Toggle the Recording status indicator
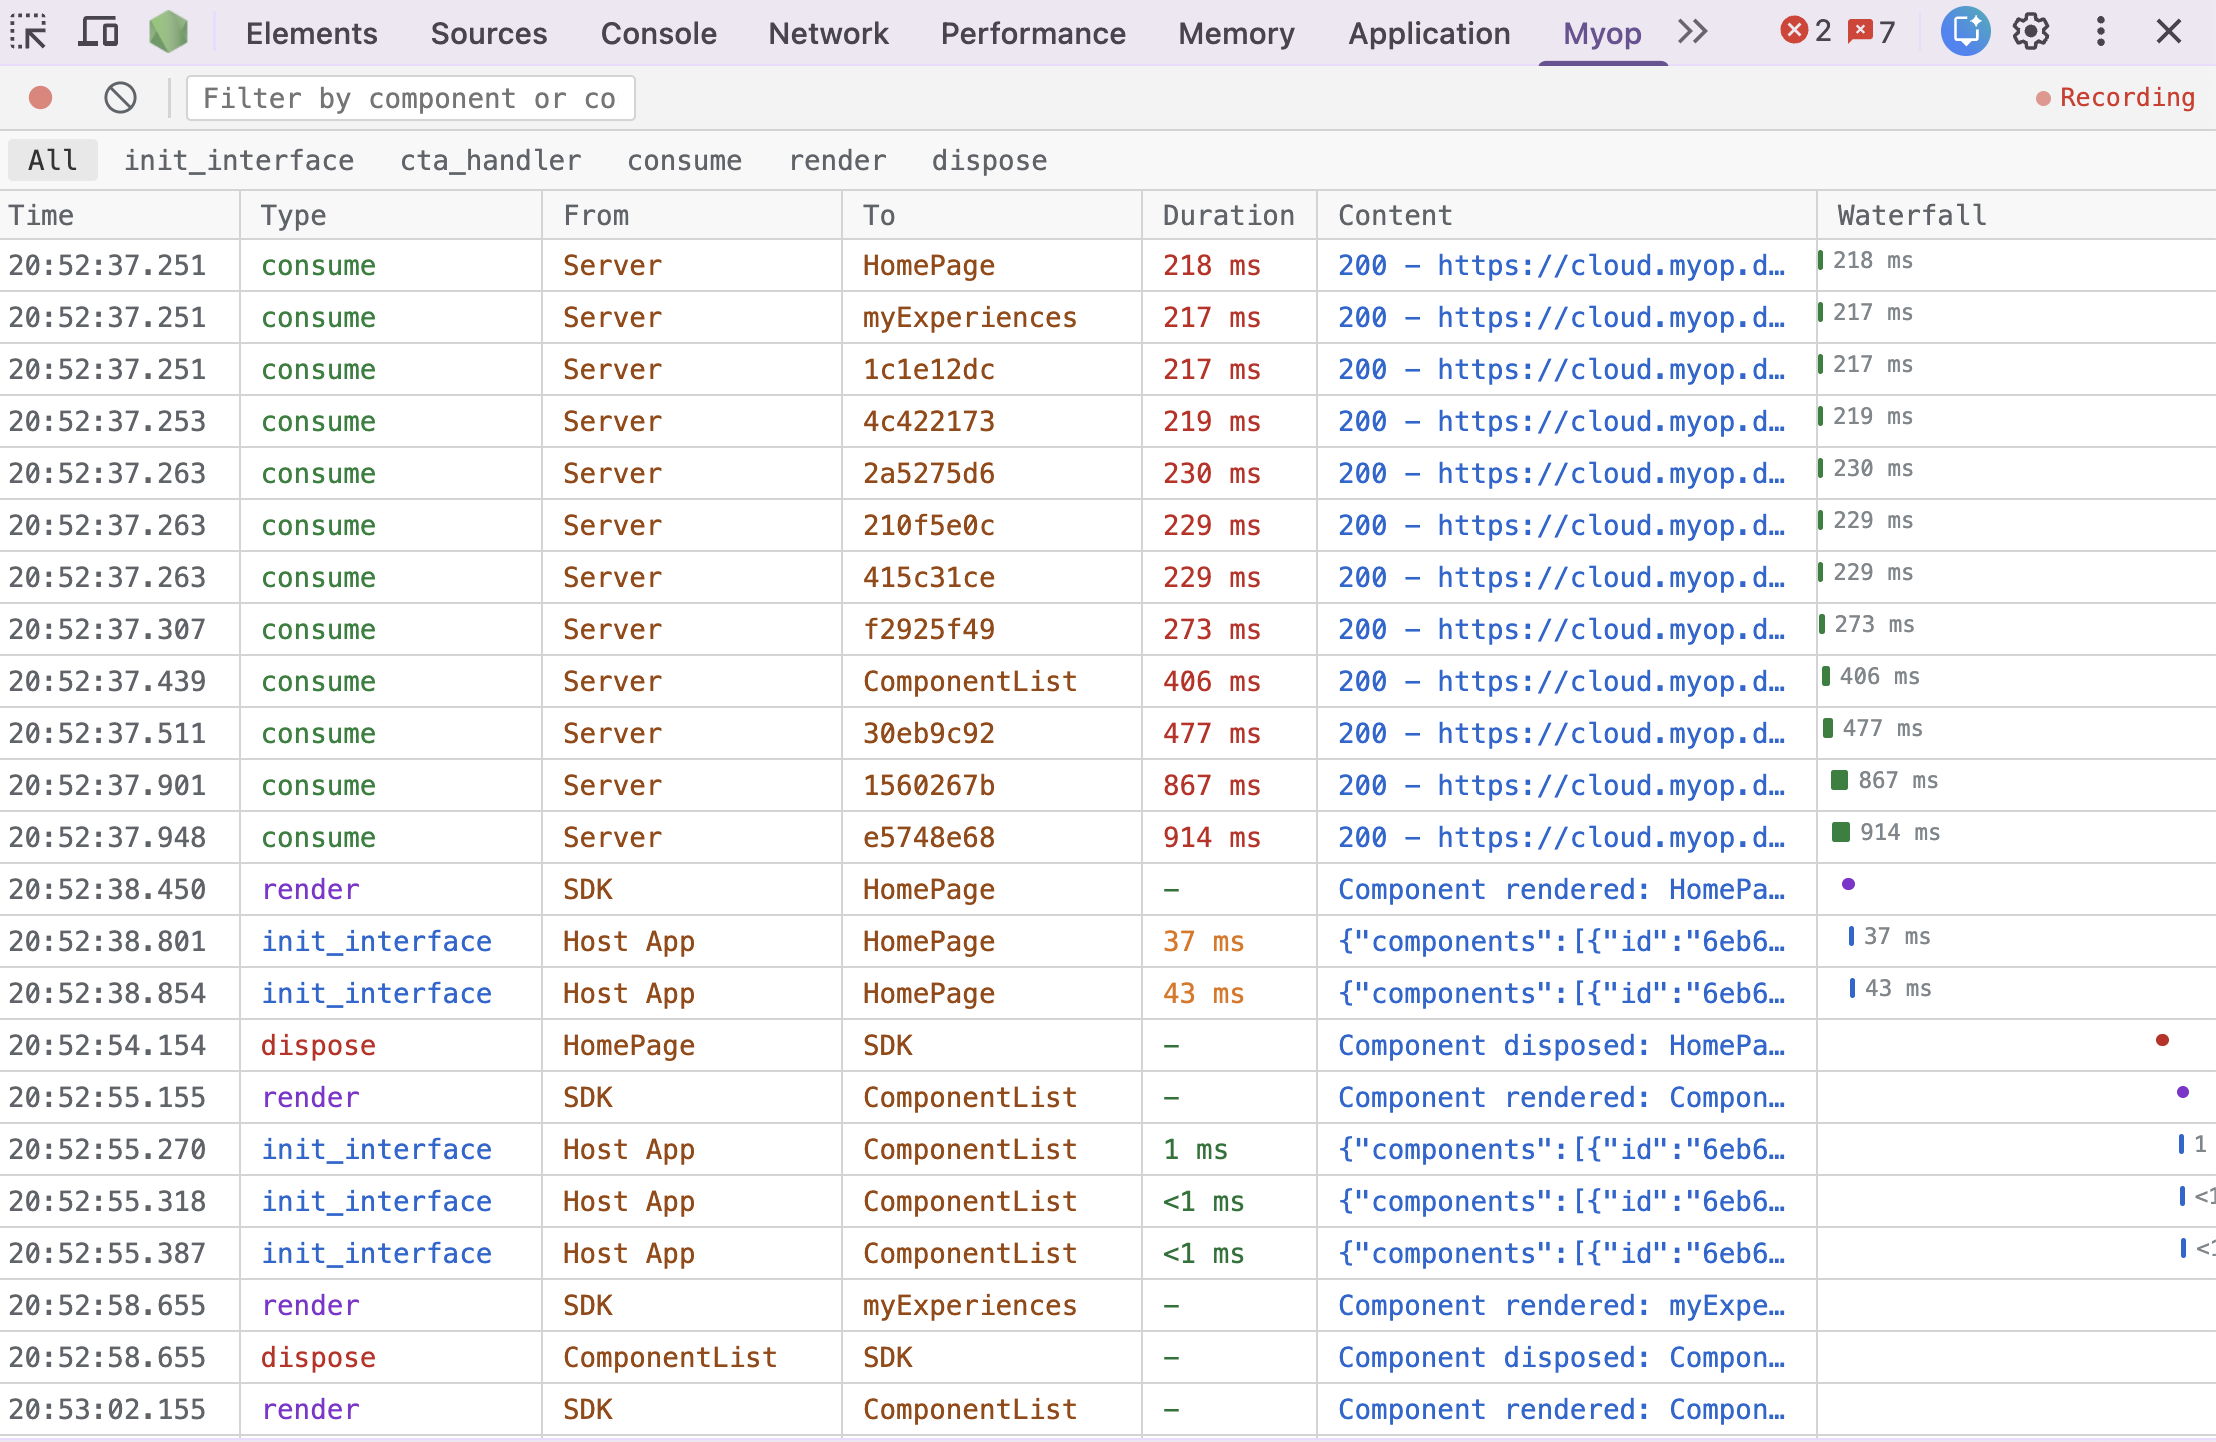Image resolution: width=2216 pixels, height=1442 pixels. (x=2113, y=97)
